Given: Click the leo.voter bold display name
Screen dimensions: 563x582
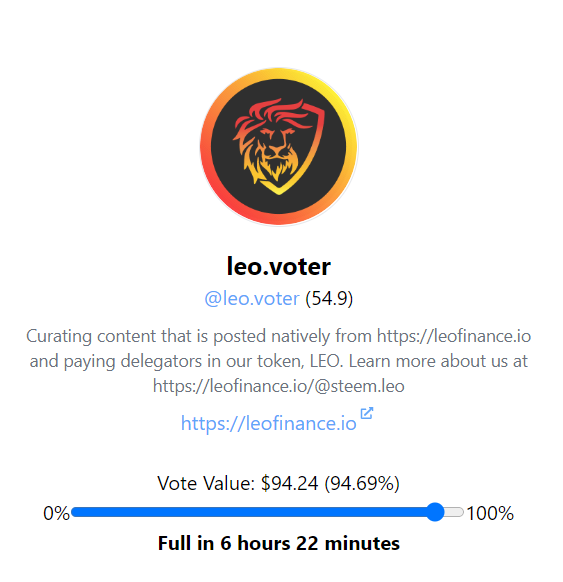Looking at the screenshot, I should pyautogui.click(x=279, y=266).
